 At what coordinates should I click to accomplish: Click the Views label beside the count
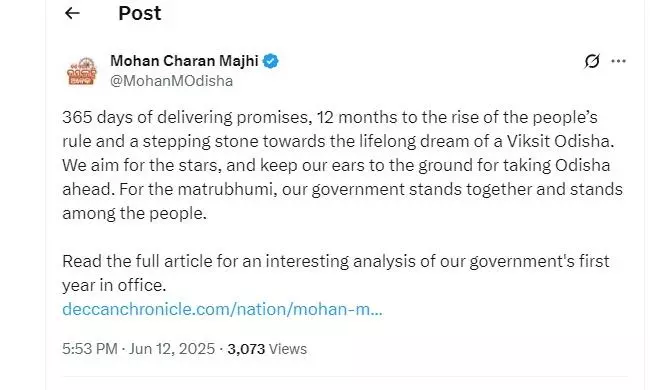point(288,349)
